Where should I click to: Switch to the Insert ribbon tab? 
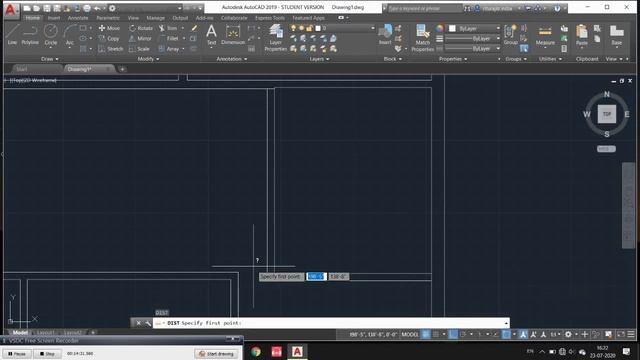[x=53, y=18]
